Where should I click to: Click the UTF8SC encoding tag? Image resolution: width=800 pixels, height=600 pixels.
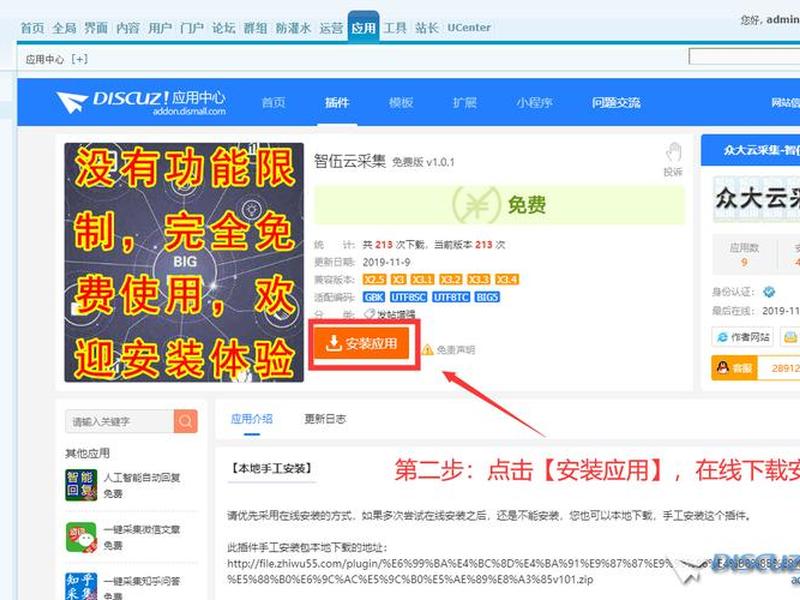tap(409, 297)
